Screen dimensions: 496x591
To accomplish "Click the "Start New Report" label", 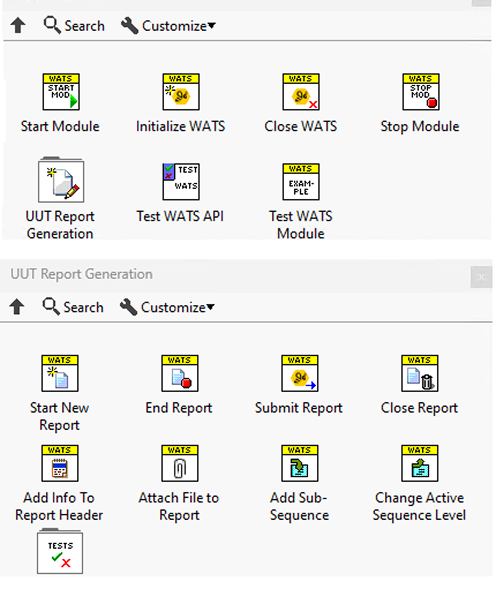I will coord(60,416).
